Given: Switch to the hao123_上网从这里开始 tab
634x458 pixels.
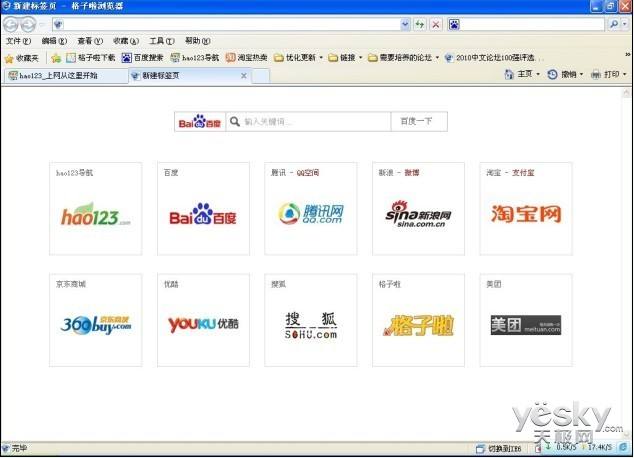Looking at the screenshot, I should pos(66,76).
